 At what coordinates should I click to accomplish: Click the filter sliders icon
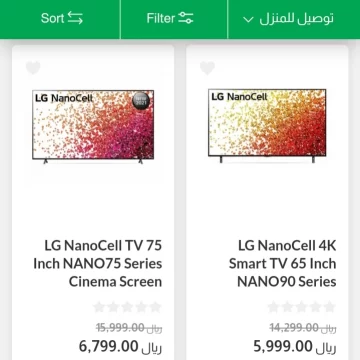click(186, 18)
